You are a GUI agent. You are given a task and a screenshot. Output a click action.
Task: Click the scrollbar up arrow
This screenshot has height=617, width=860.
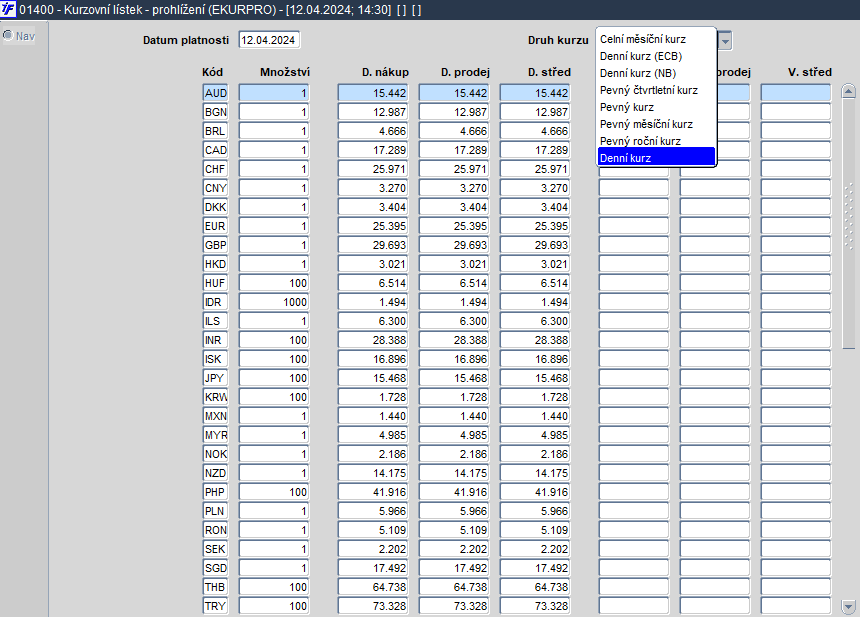click(848, 92)
